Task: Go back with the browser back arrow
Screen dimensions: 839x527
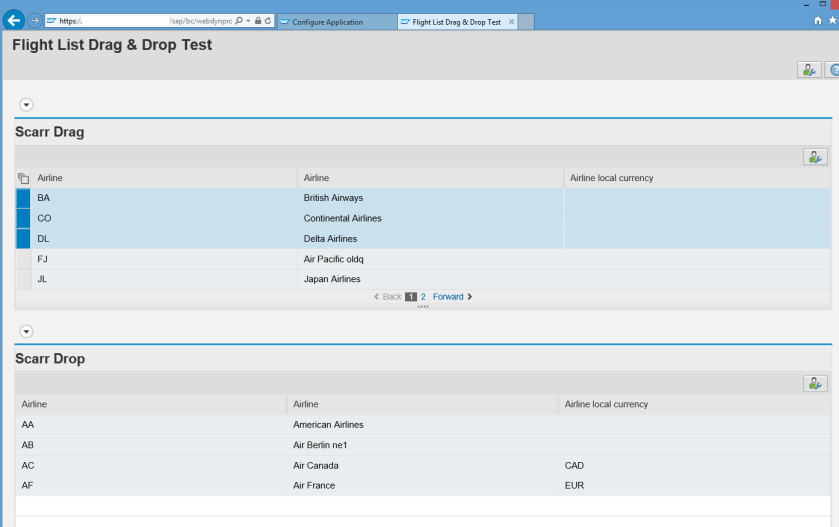Action: (14, 20)
